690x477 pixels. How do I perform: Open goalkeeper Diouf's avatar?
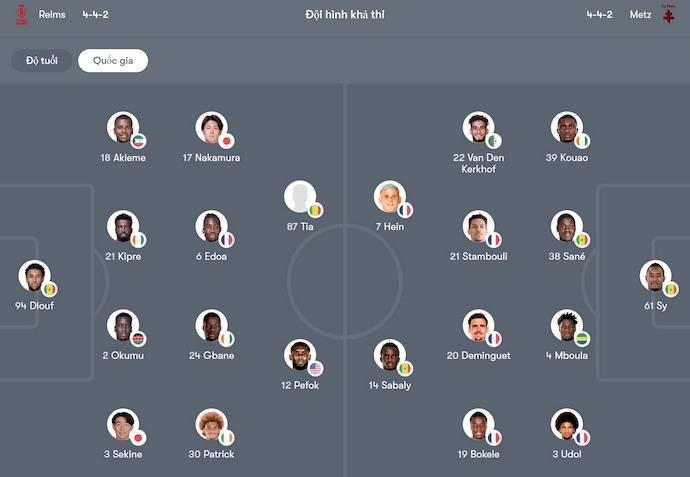[34, 276]
